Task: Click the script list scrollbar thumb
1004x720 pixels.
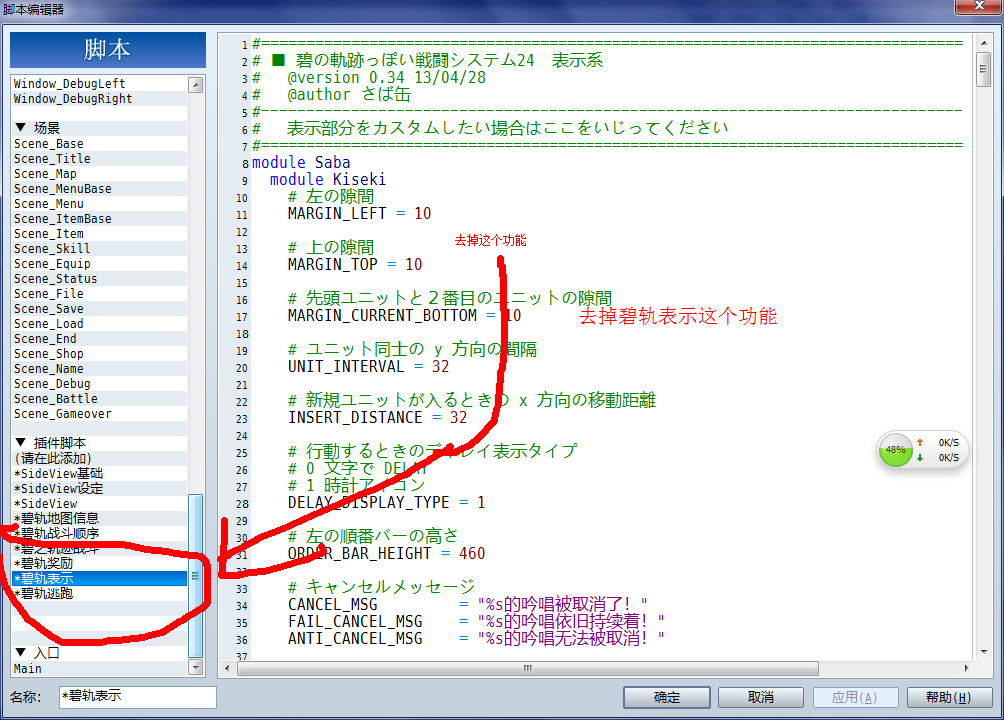Action: coord(196,576)
